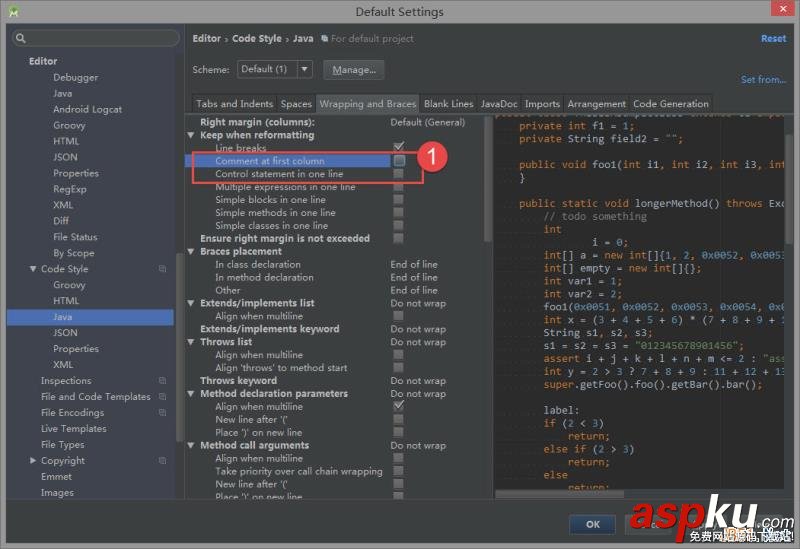Viewport: 800px width, 549px height.
Task: Click the 'For default project' icon in breadcrumb
Action: point(324,38)
